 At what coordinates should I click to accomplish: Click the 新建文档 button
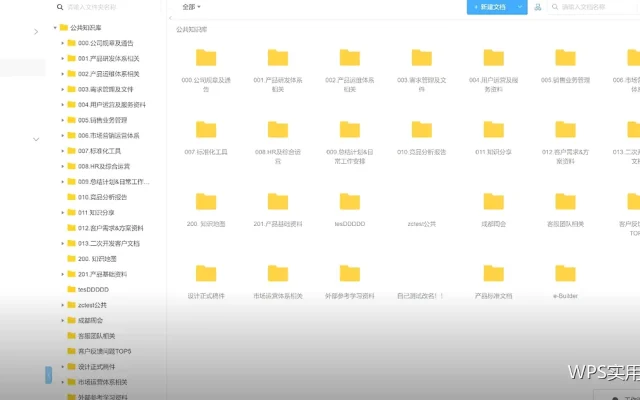(491, 7)
